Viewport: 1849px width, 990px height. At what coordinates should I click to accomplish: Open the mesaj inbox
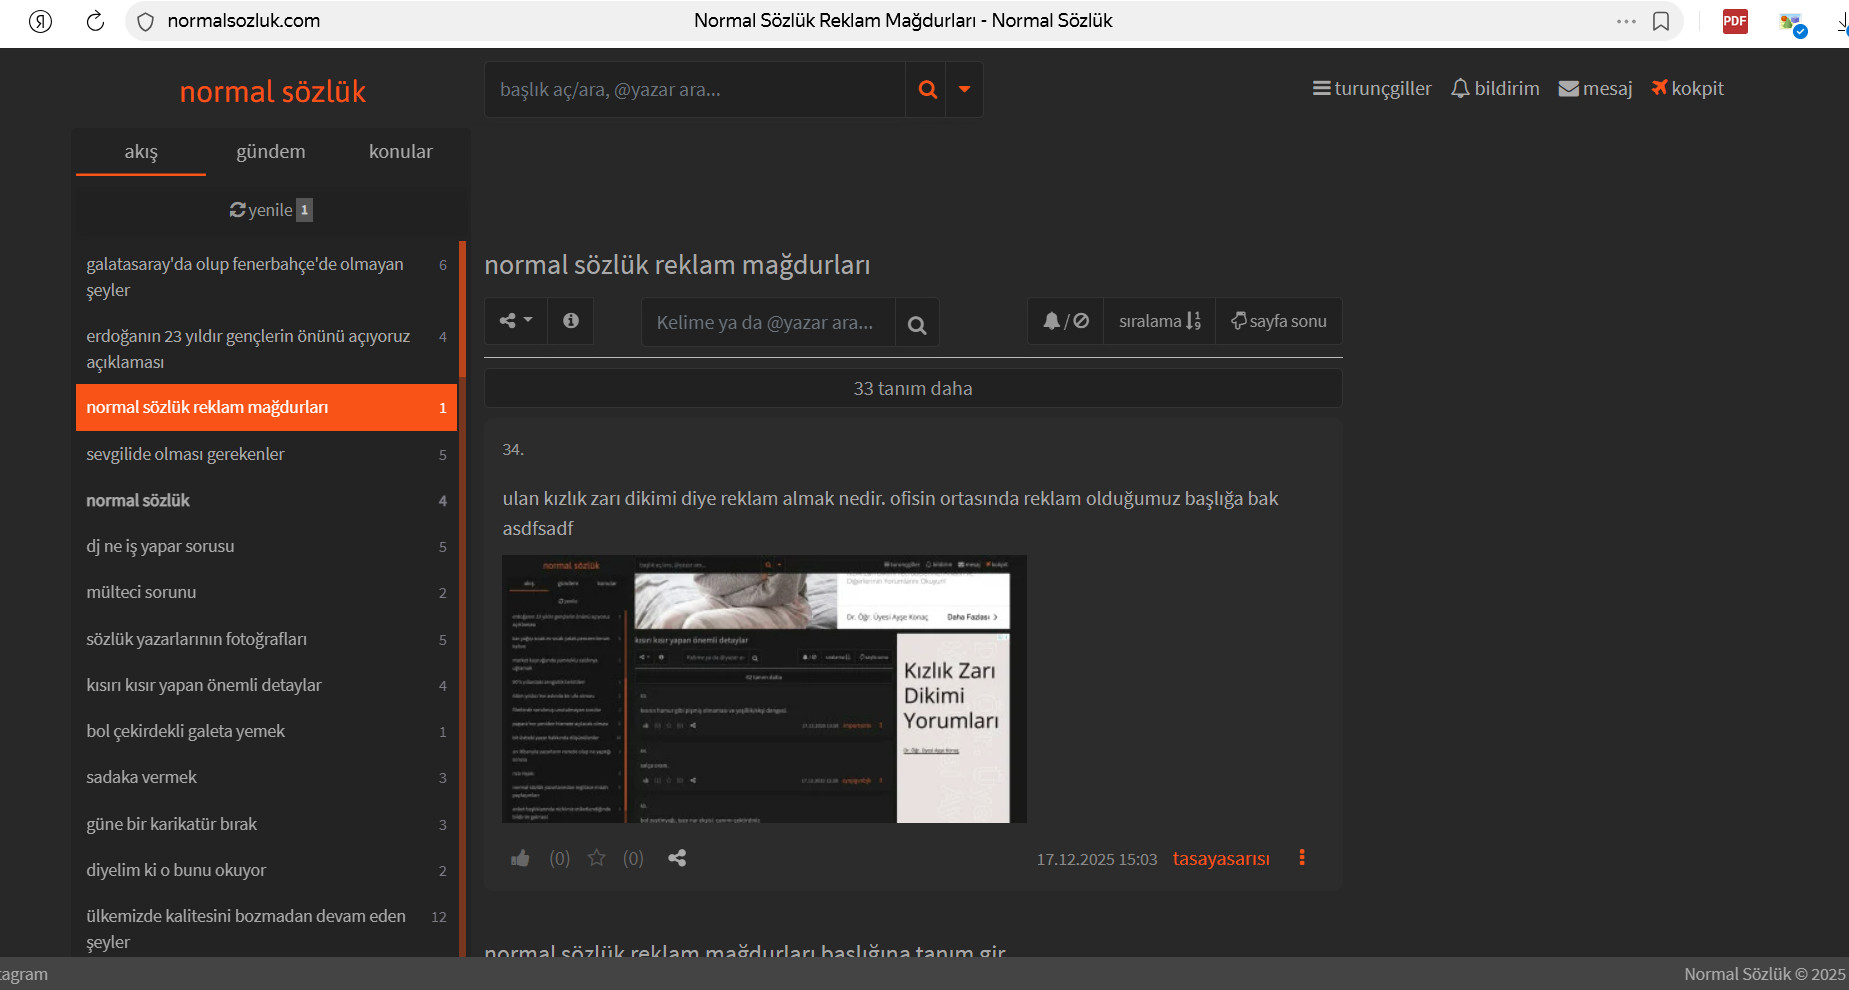pos(1595,89)
